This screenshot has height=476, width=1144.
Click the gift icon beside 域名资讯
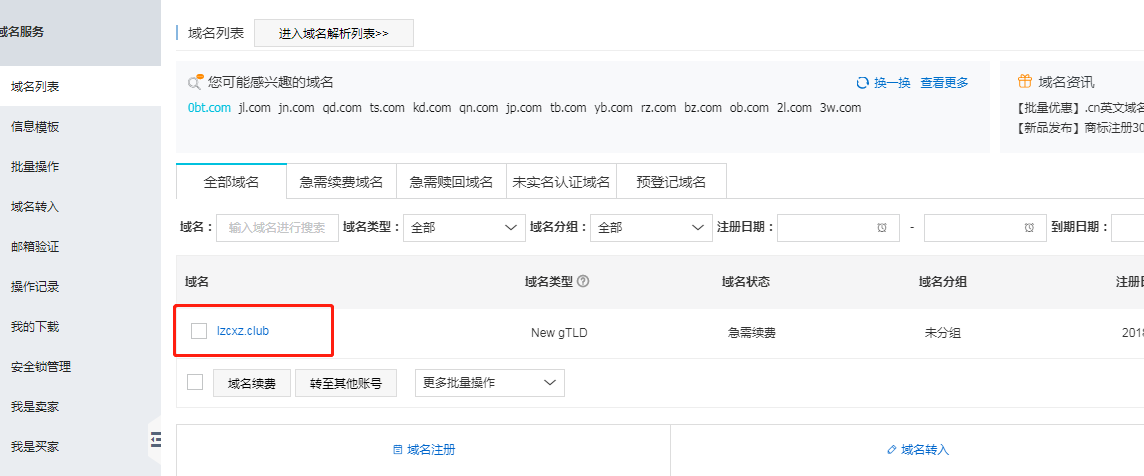tap(1024, 82)
